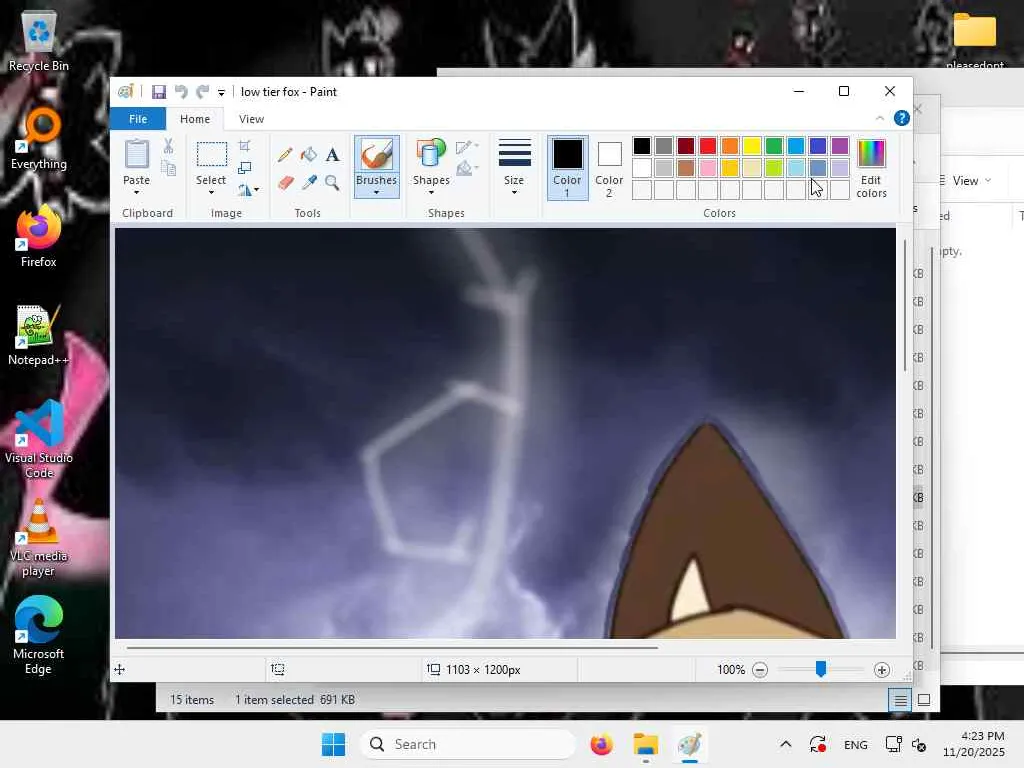Click the Paste clipboard icon
This screenshot has height=768, width=1024.
point(136,154)
